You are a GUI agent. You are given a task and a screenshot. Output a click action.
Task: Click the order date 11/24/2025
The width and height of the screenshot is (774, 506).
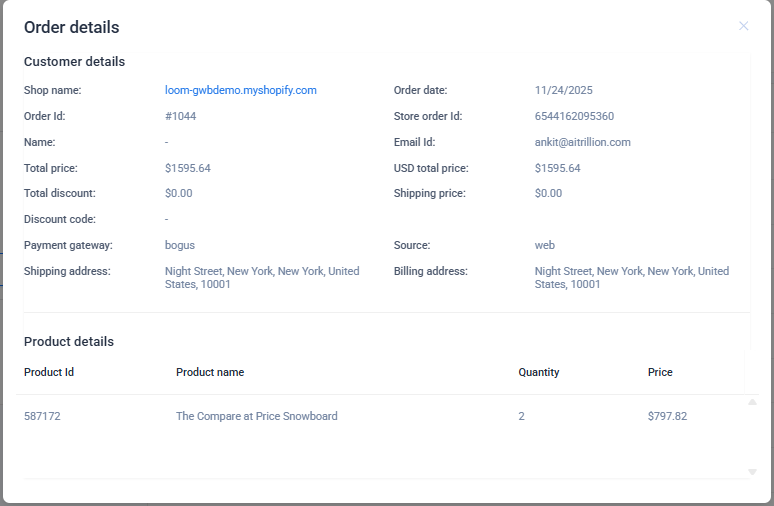point(565,90)
